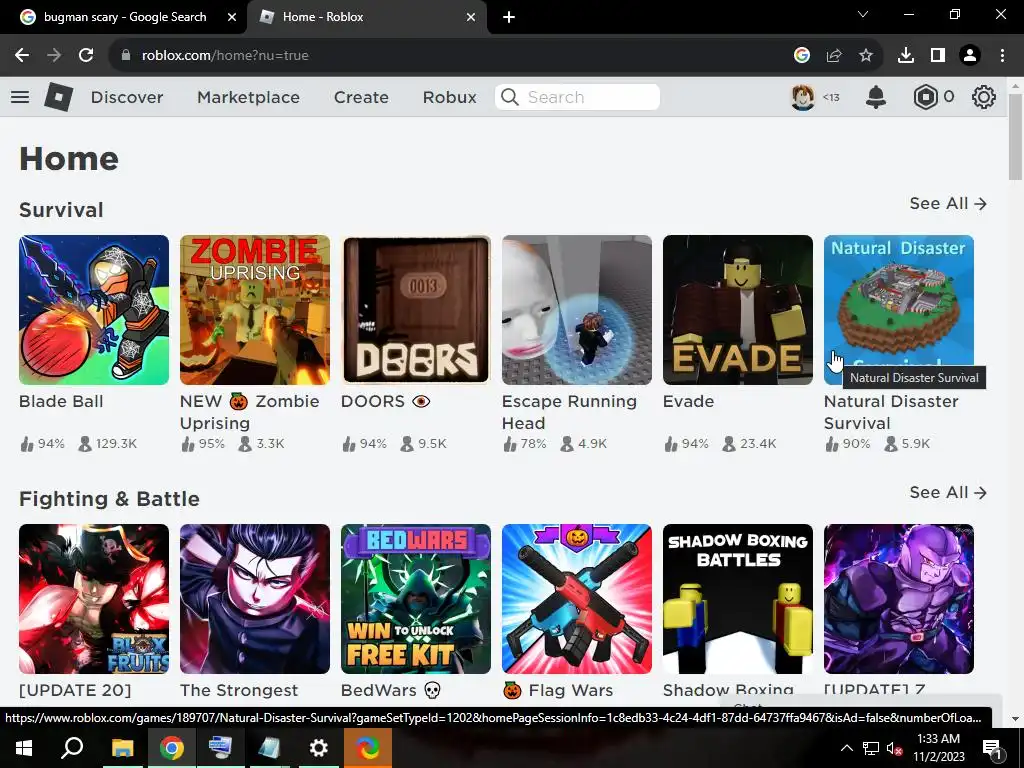Open Chrome profile icon
1024x768 pixels.
coord(970,56)
